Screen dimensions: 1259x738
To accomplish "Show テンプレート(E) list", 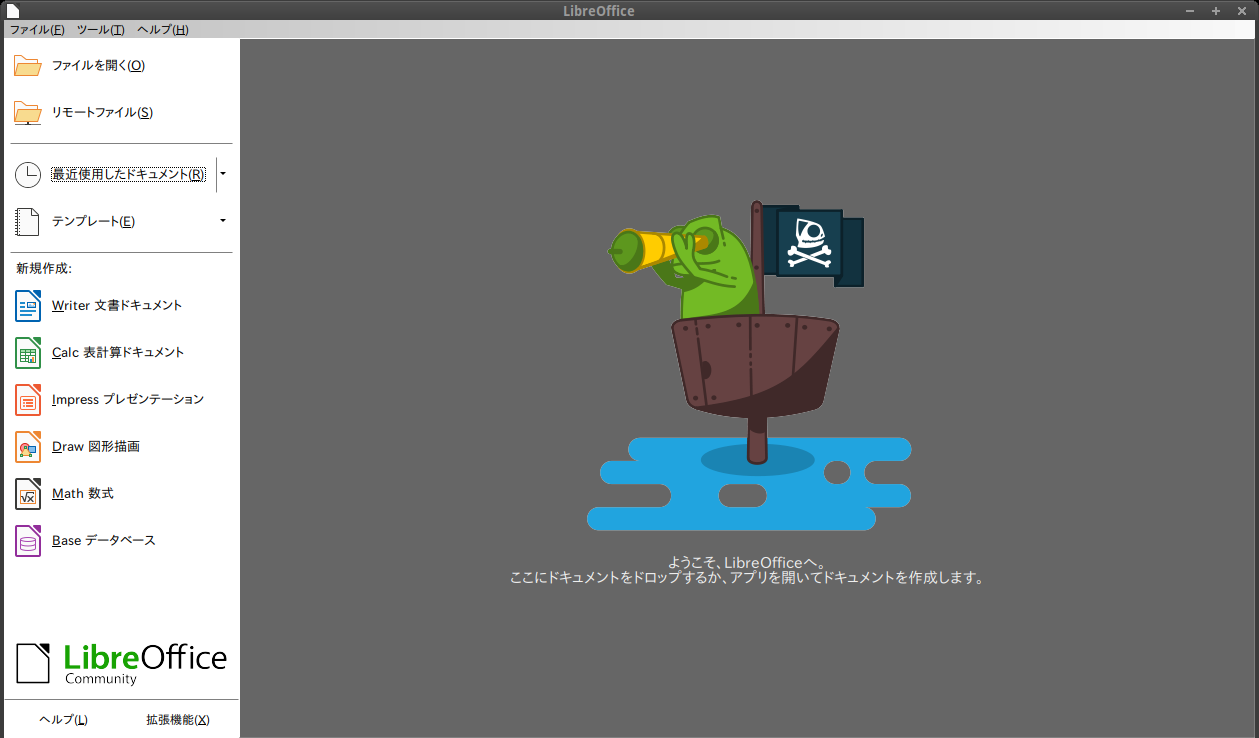I will 93,222.
